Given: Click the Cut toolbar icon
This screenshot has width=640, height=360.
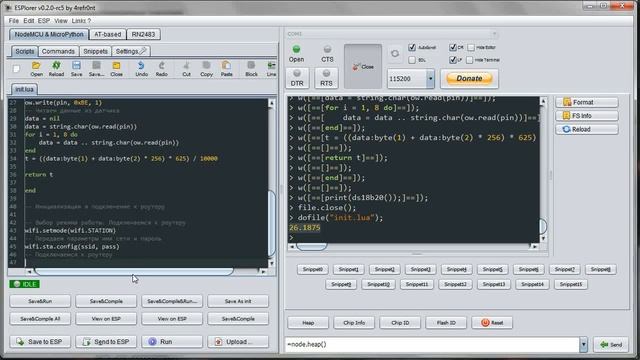Looking at the screenshot, I should pos(187,69).
